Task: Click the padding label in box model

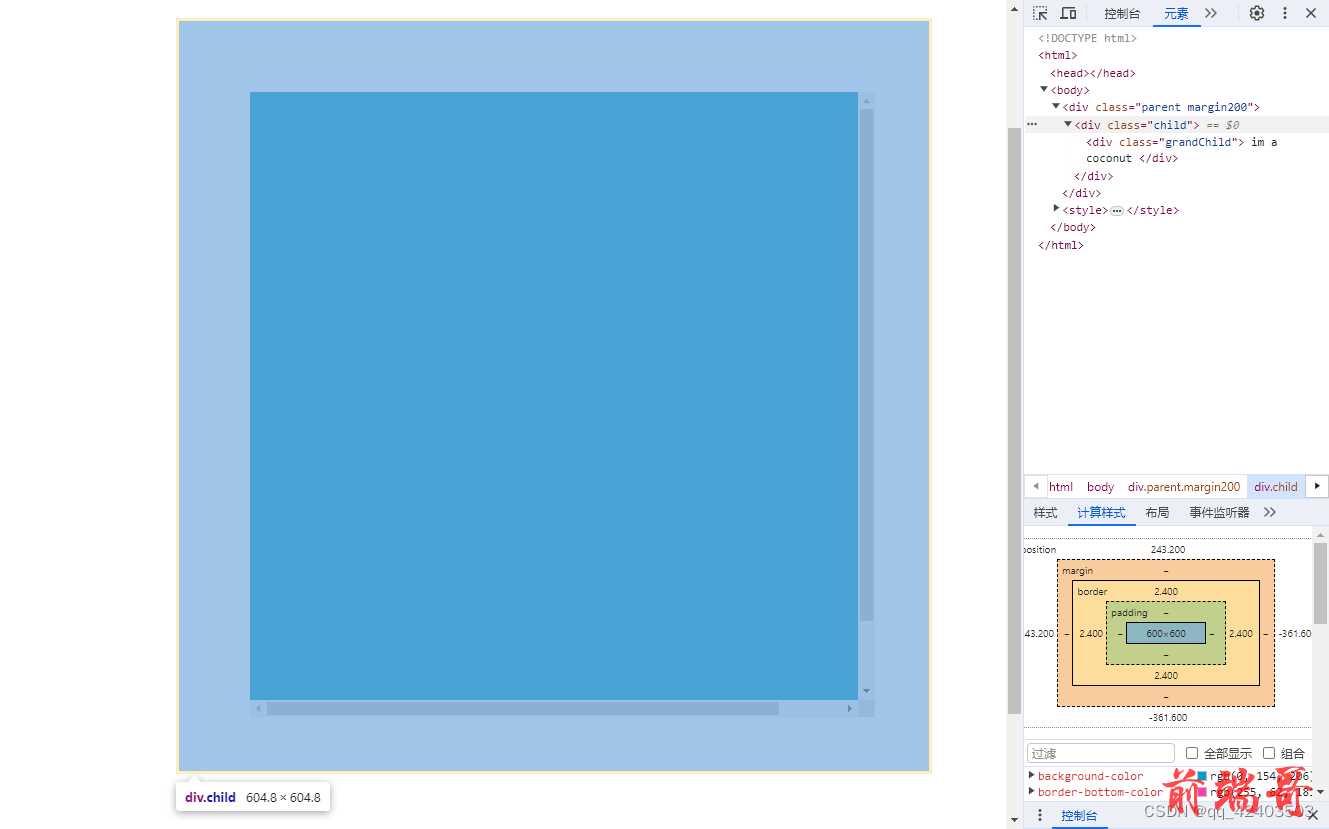Action: click(x=1130, y=613)
